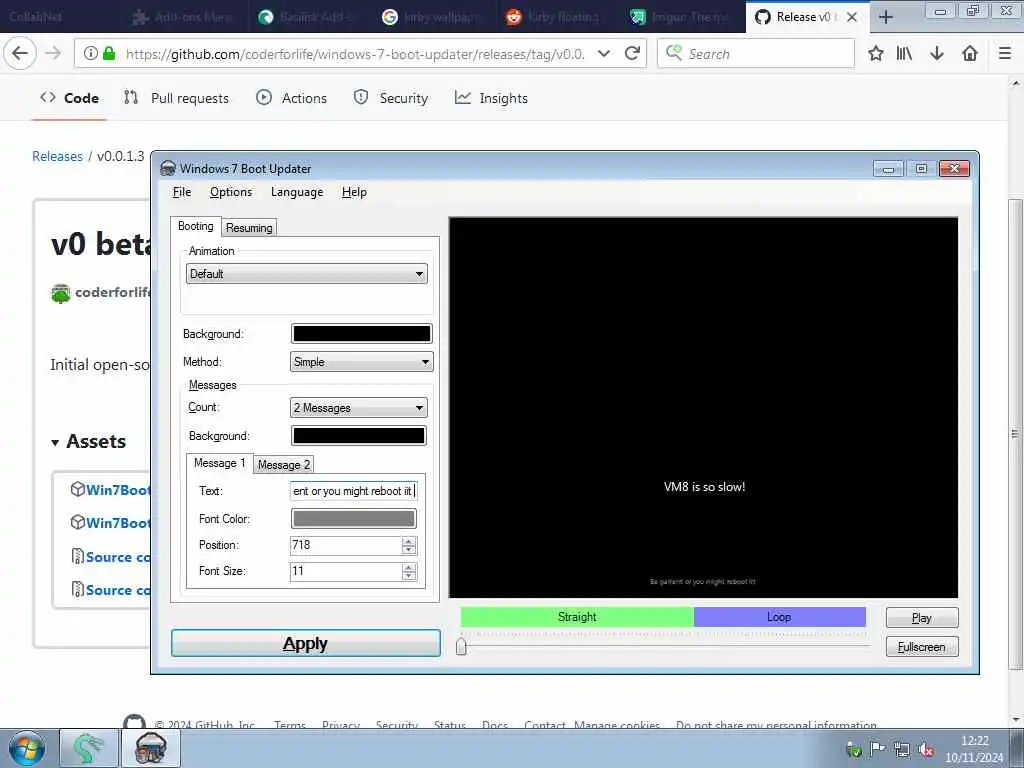This screenshot has width=1024, height=768.
Task: Click the Fullscreen button
Action: (x=921, y=647)
